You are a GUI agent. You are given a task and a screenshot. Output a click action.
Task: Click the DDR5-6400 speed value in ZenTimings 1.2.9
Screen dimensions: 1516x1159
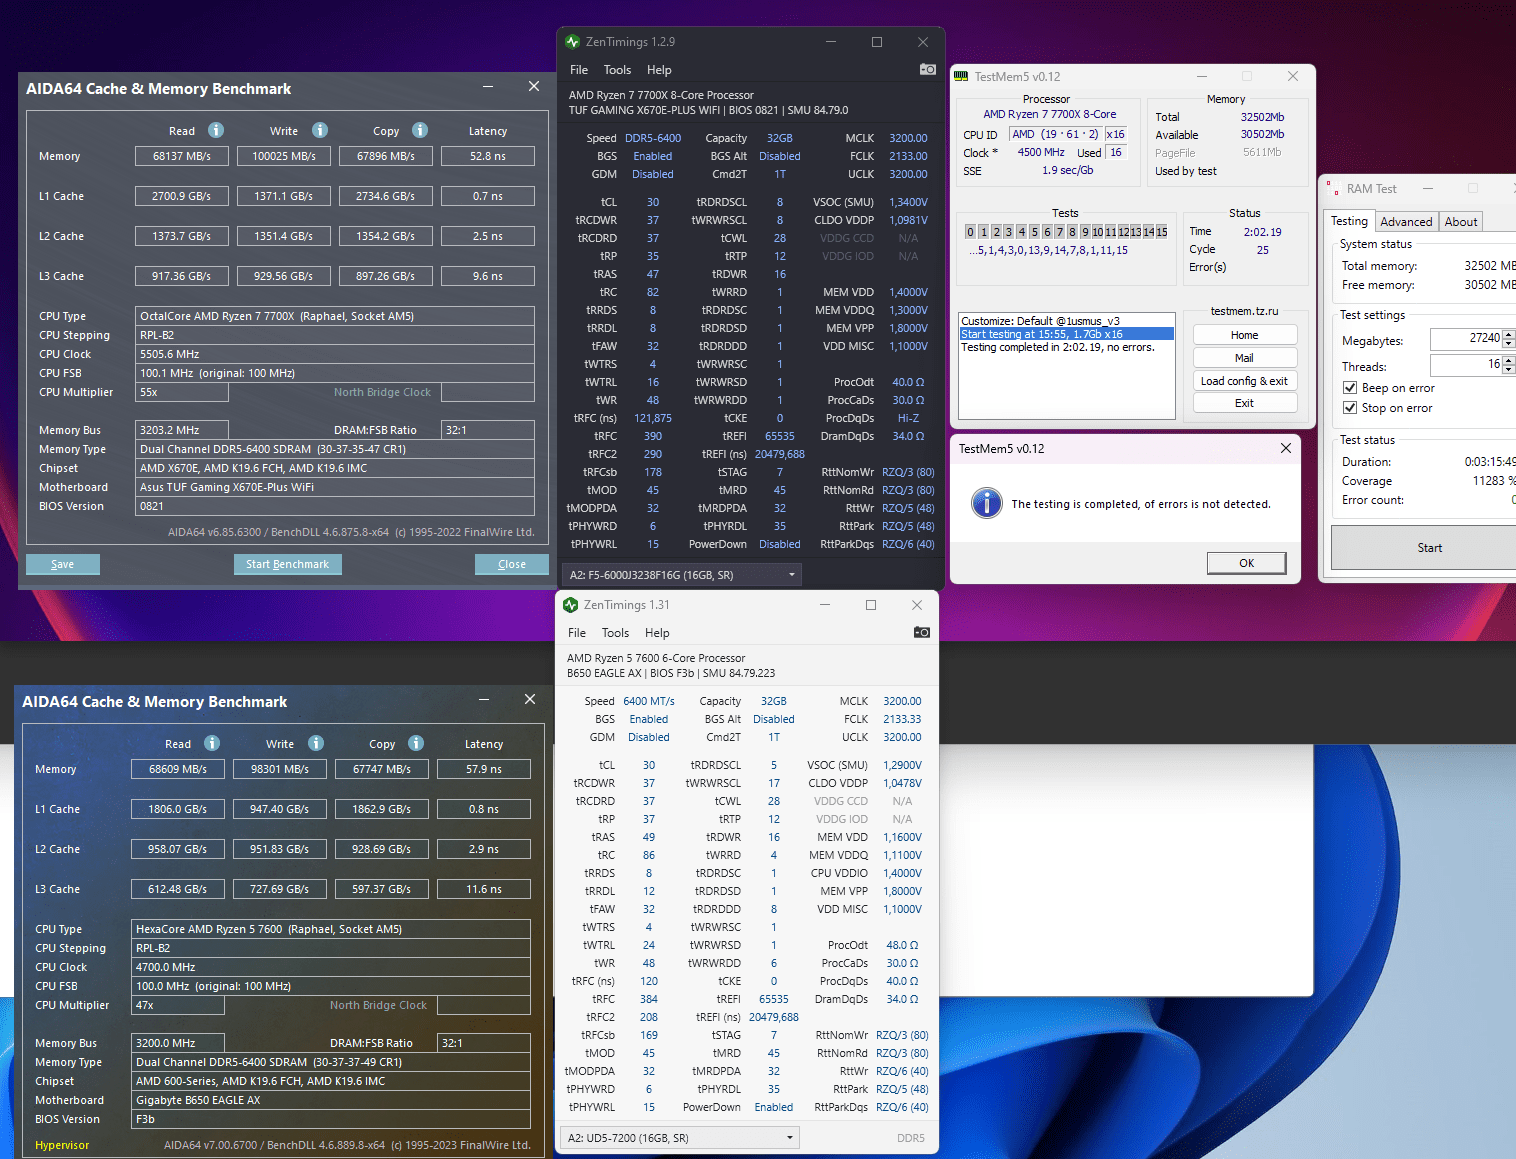point(653,138)
